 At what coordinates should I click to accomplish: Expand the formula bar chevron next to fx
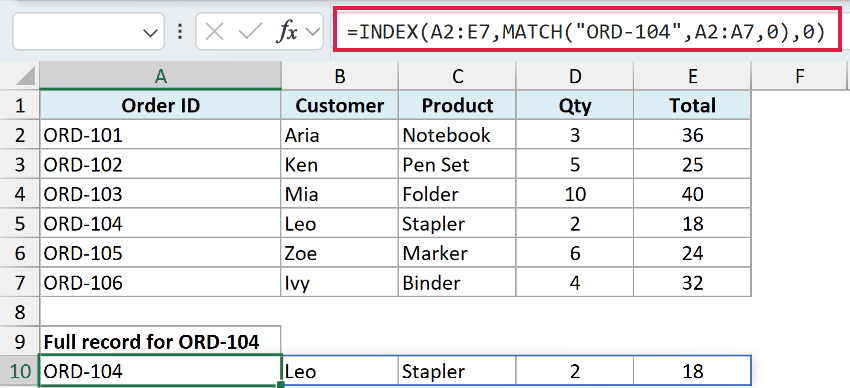[x=313, y=33]
